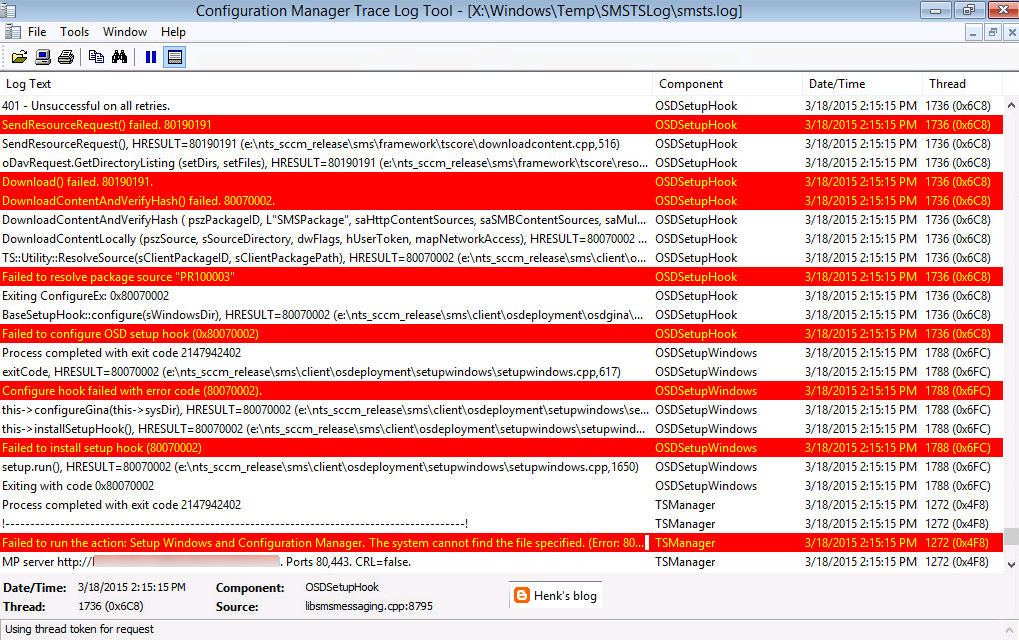
Task: Select the dashed separator TSManager log row
Action: click(x=501, y=524)
